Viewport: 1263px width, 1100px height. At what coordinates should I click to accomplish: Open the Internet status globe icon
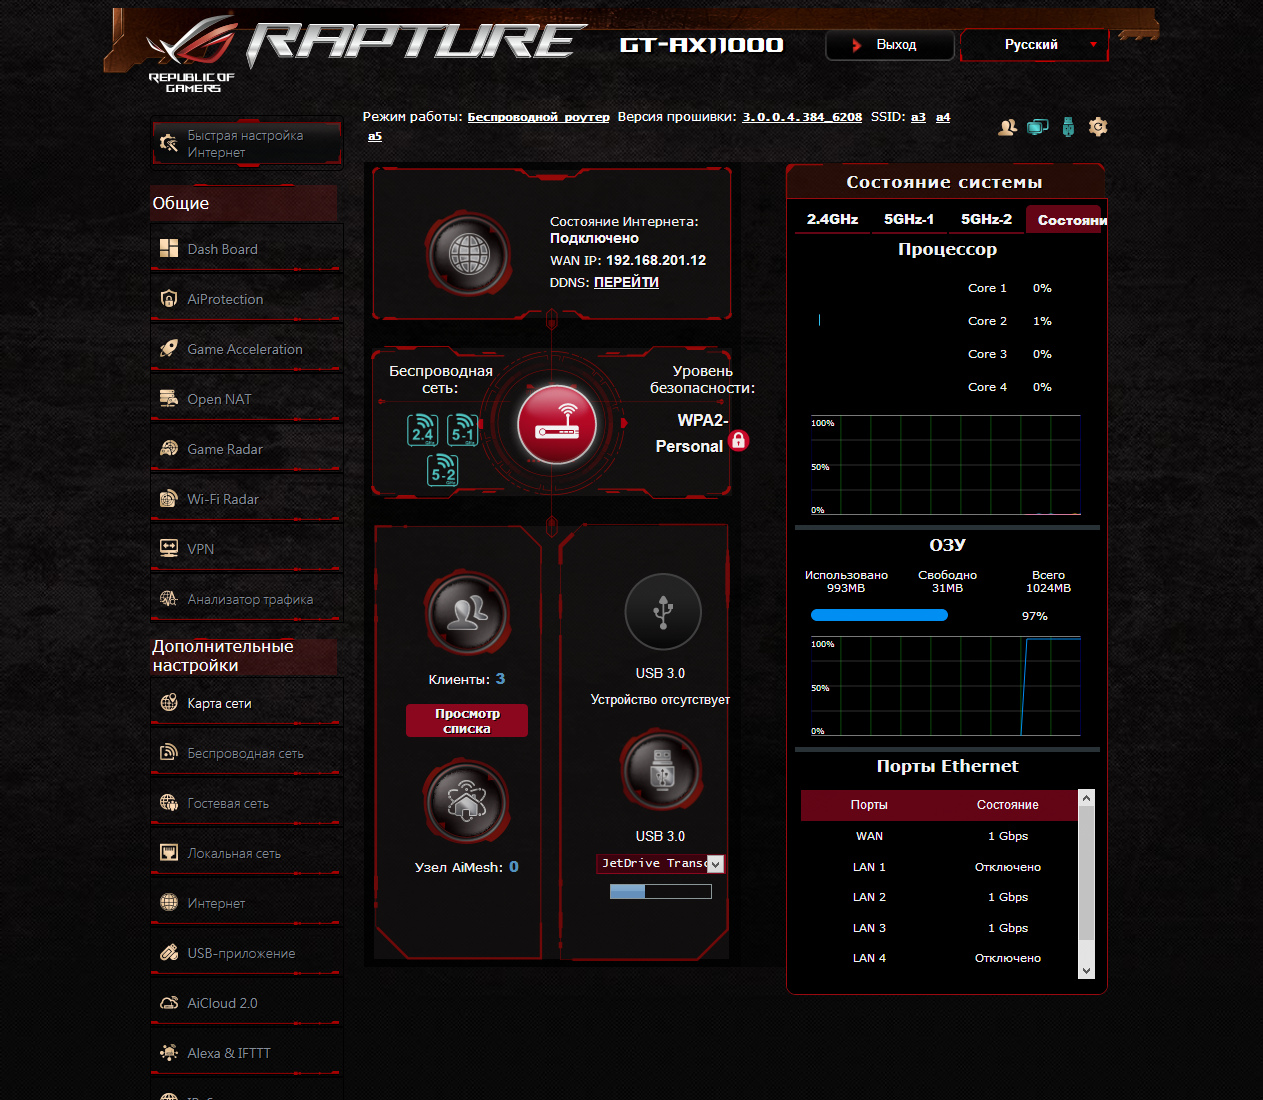(x=468, y=254)
